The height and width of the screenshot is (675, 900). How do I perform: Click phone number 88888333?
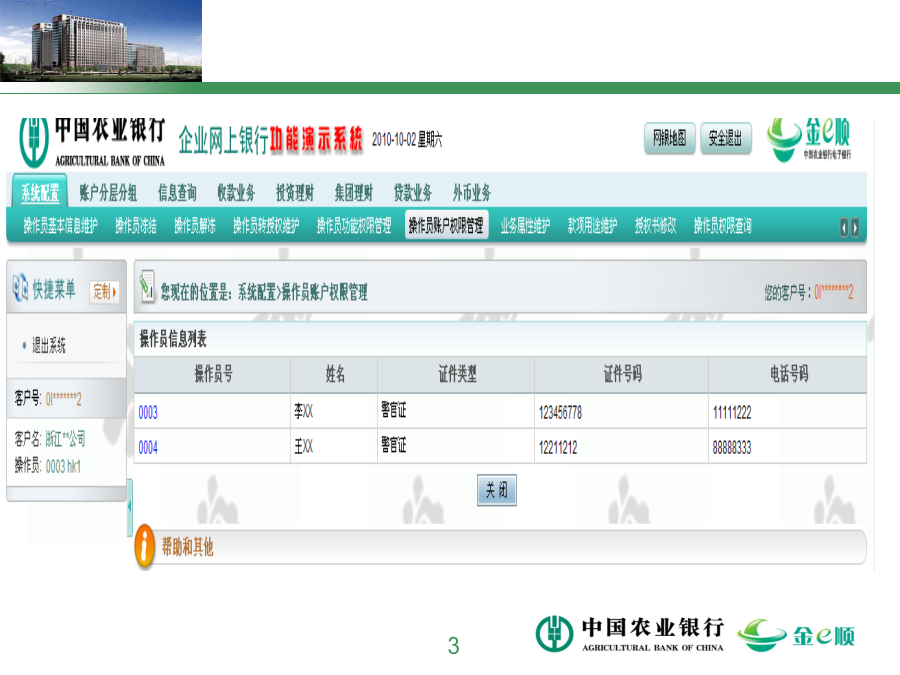(732, 447)
